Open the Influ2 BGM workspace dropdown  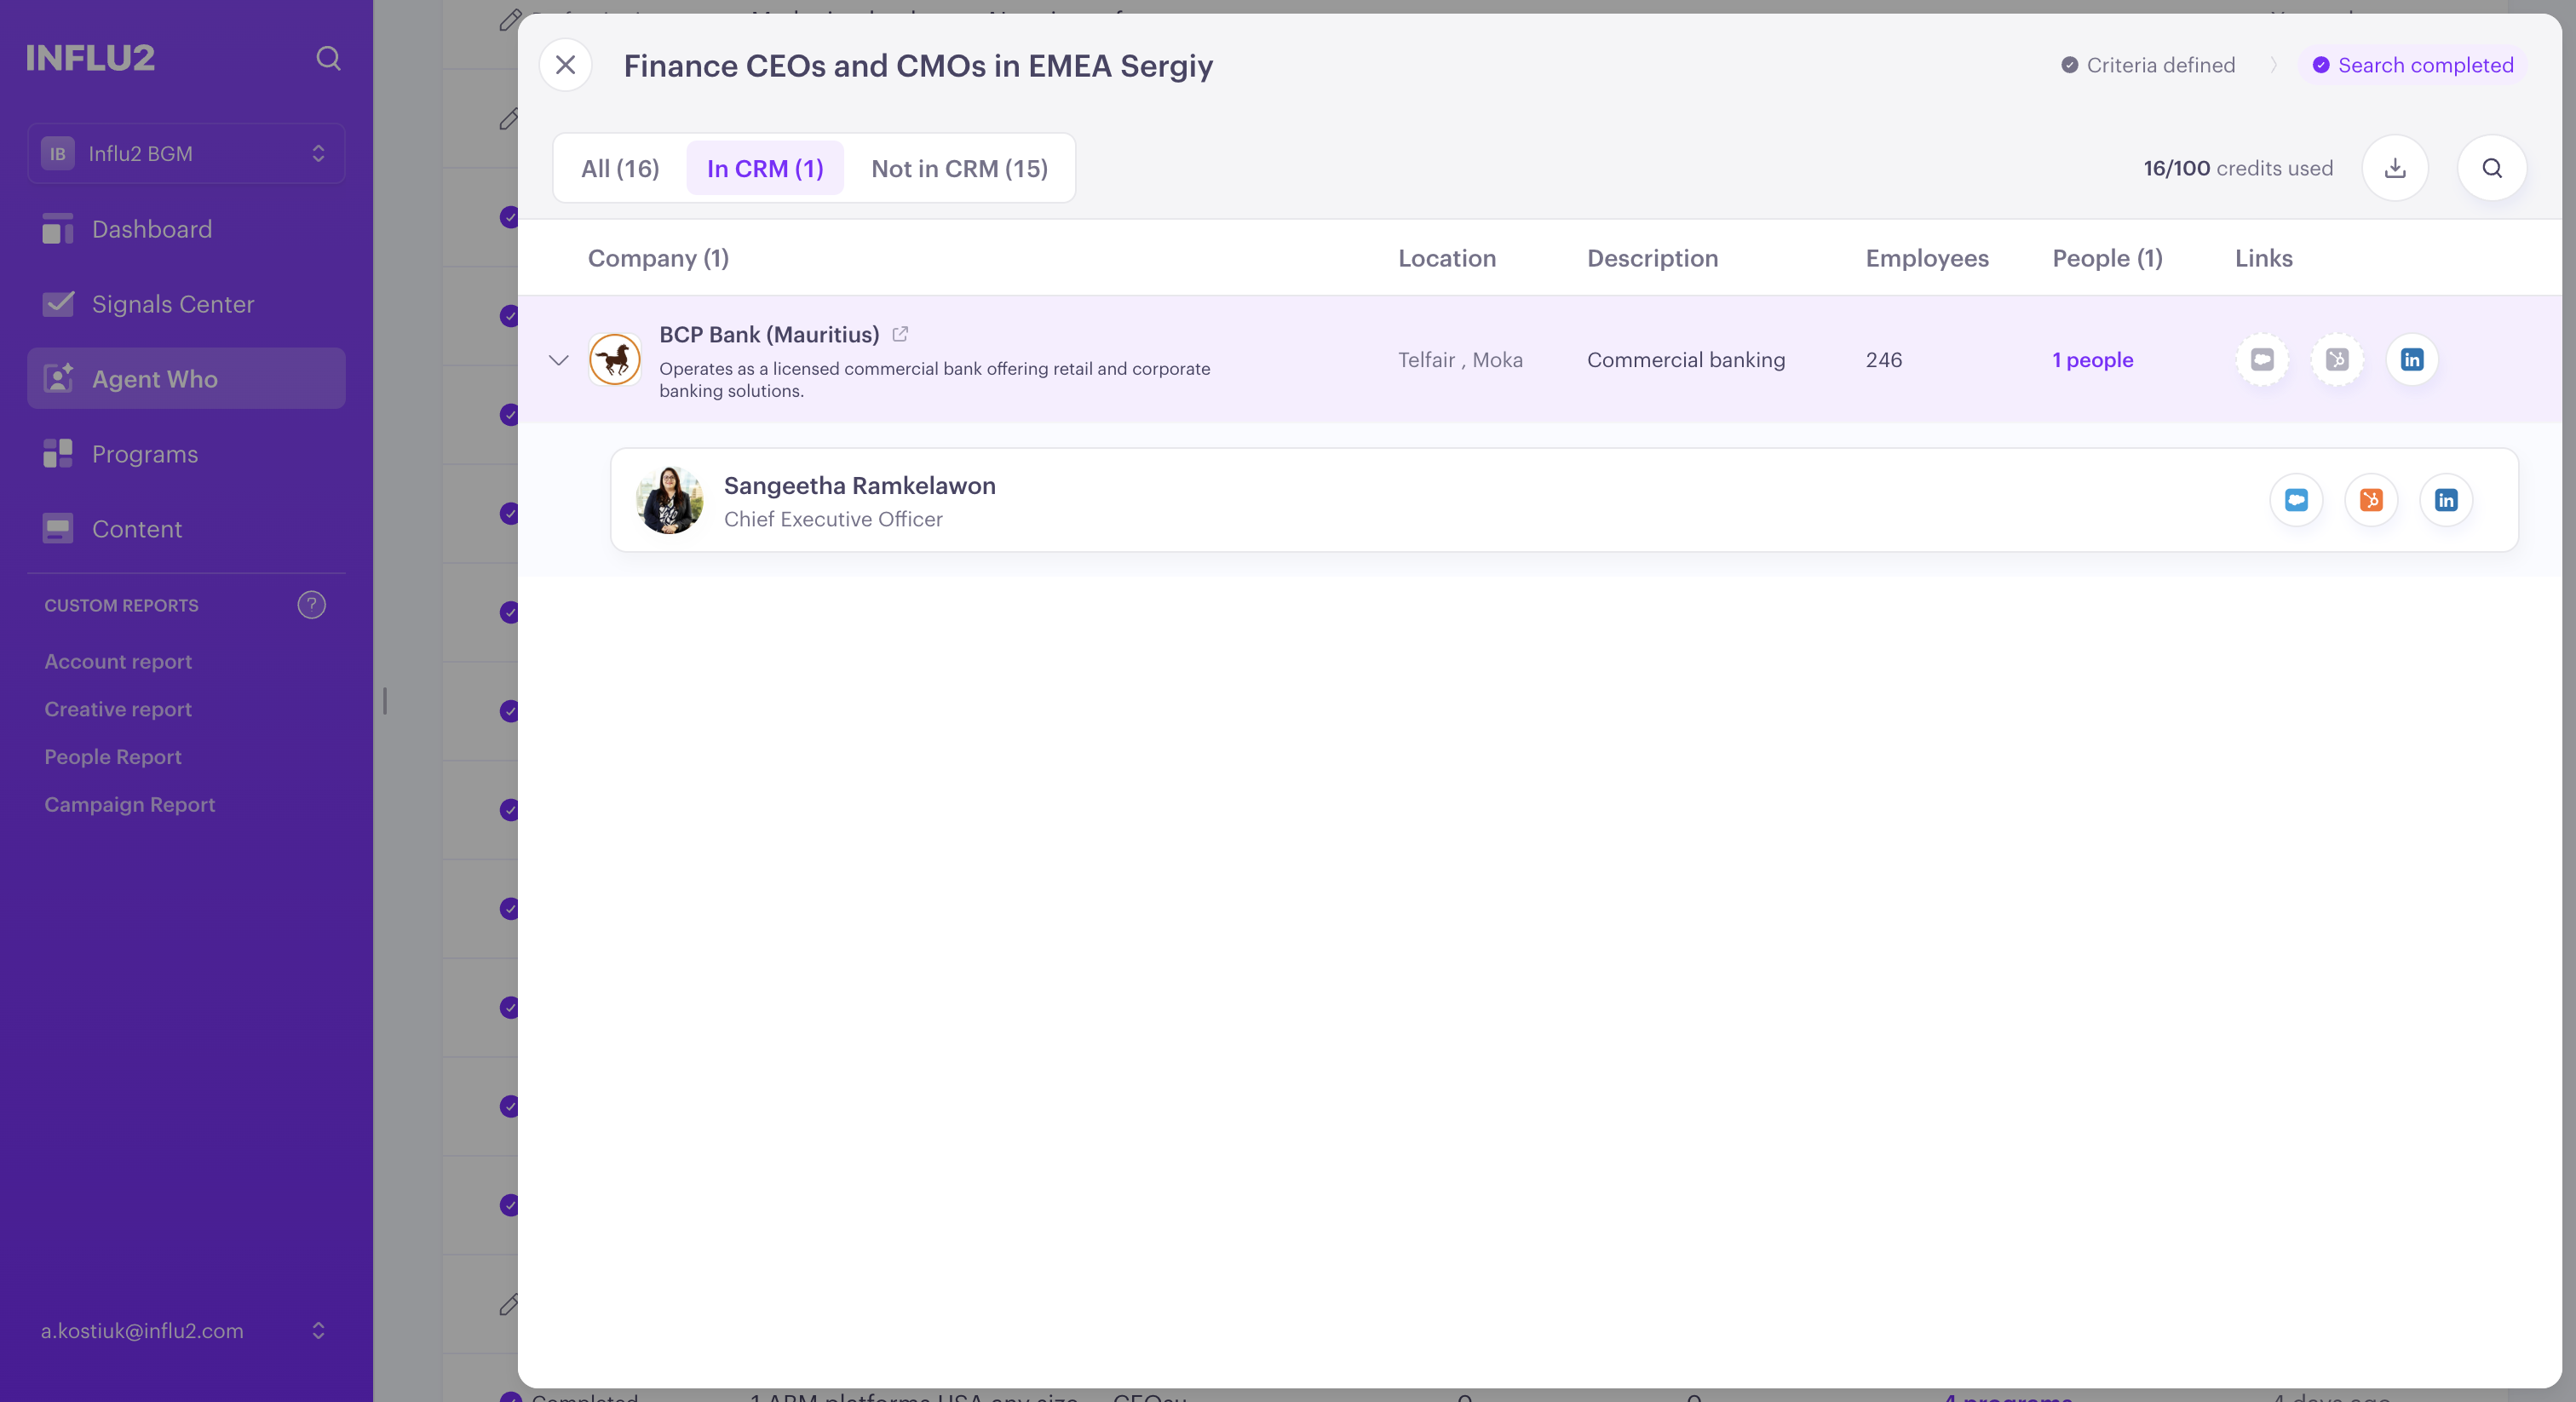click(x=186, y=153)
